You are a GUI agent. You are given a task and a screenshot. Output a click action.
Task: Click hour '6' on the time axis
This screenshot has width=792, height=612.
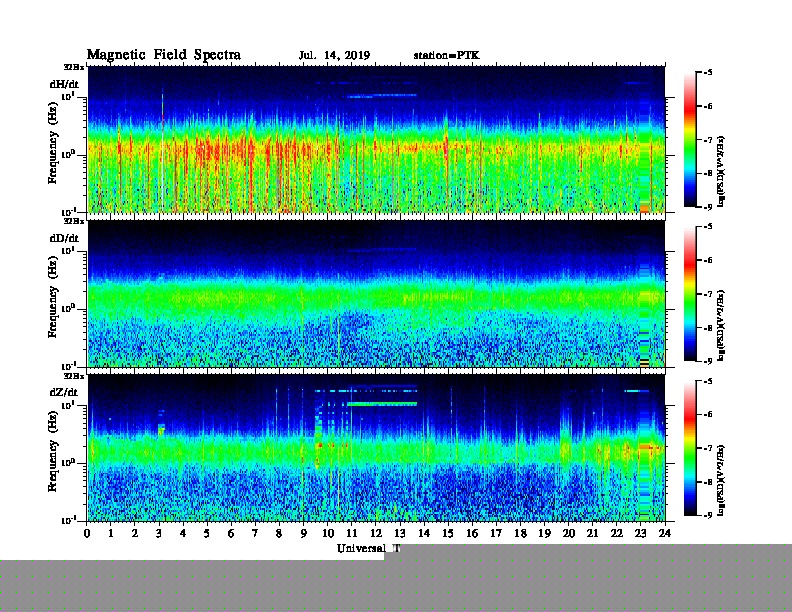231,533
